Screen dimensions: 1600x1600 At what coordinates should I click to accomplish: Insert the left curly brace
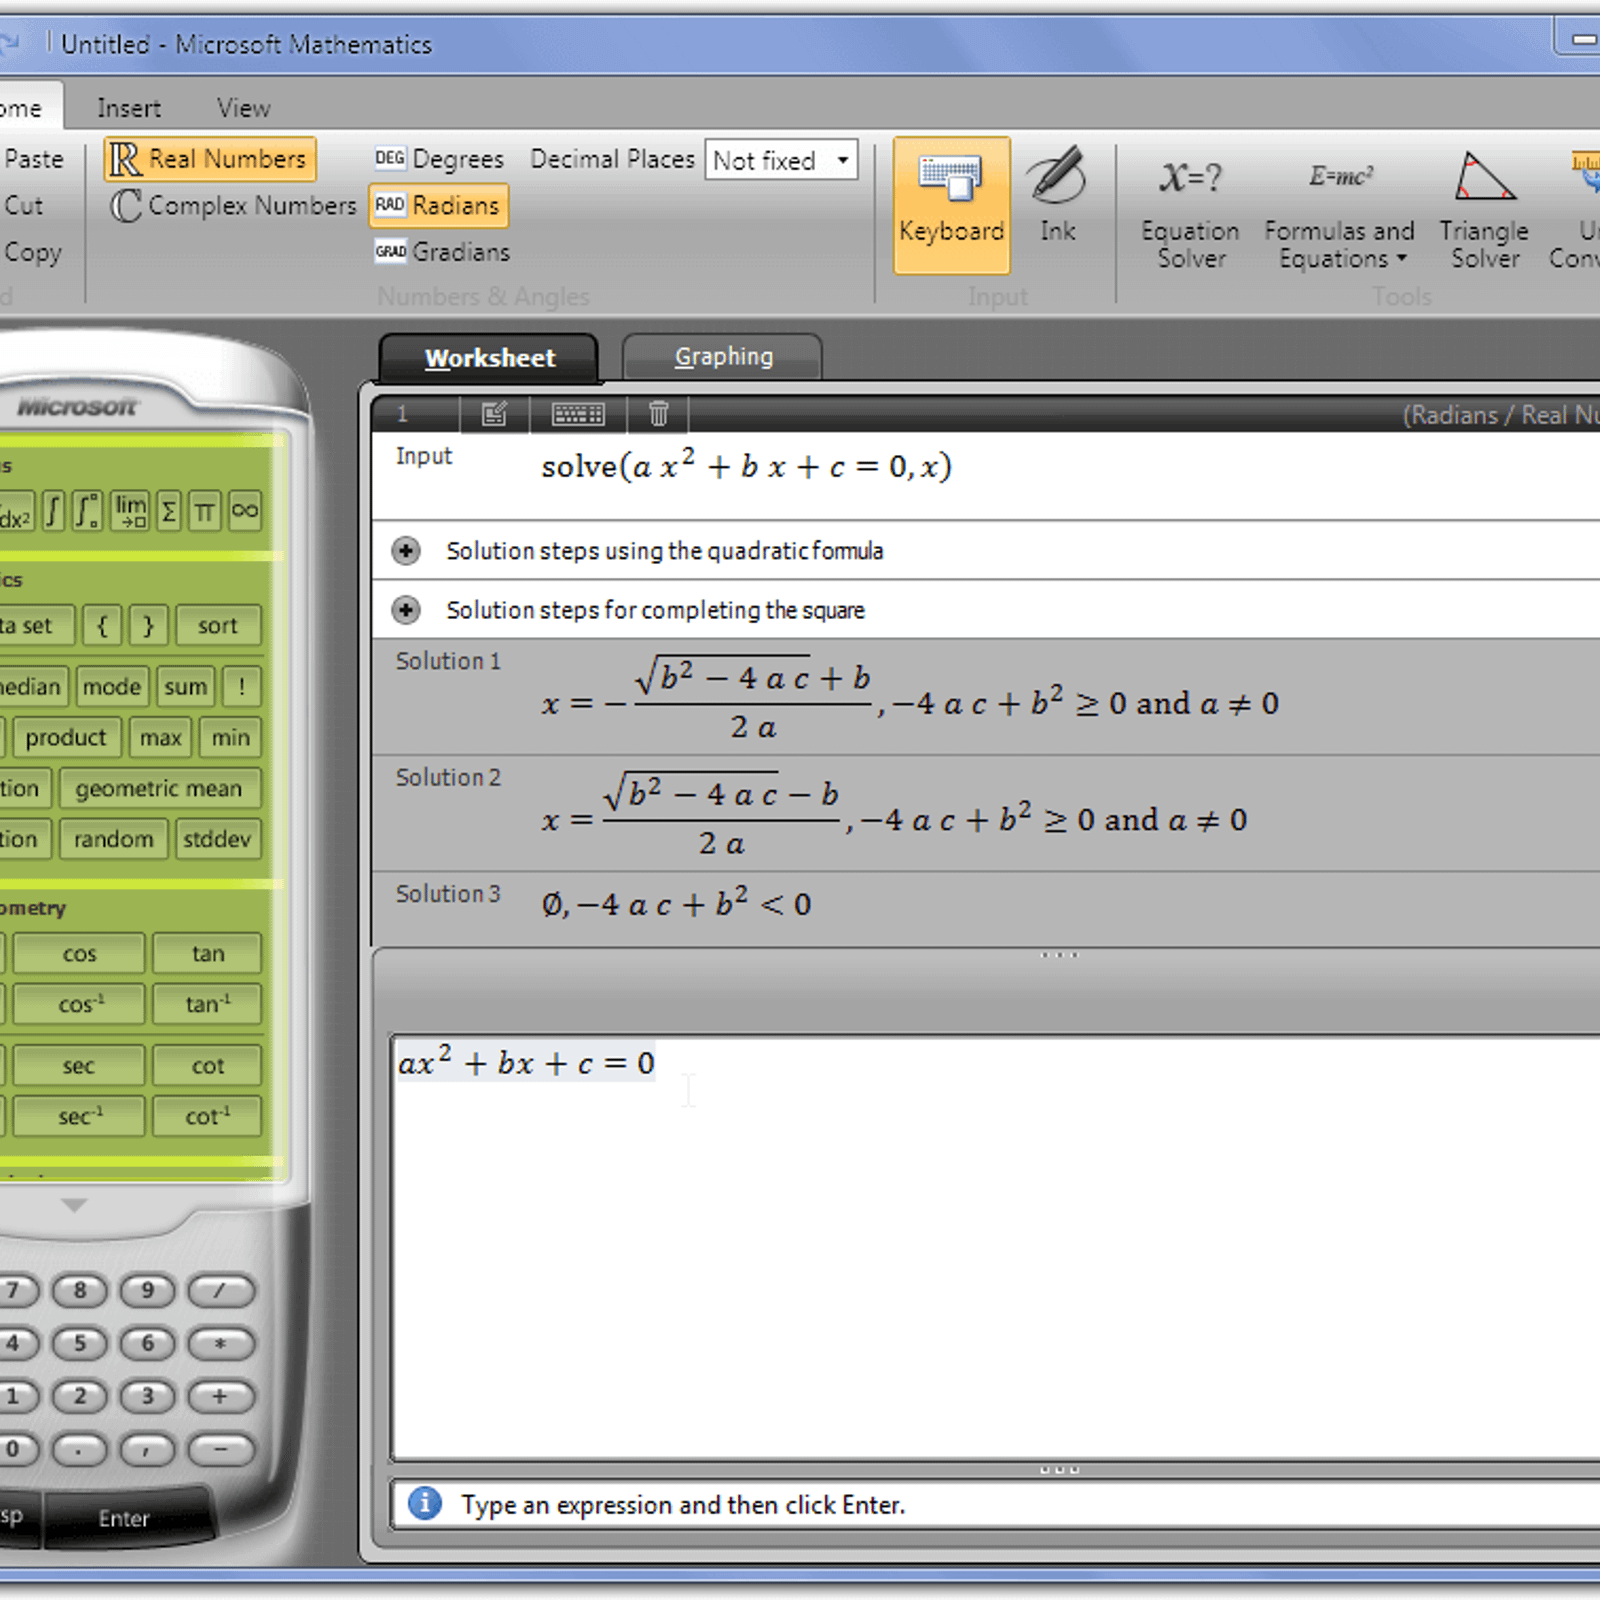(x=102, y=626)
